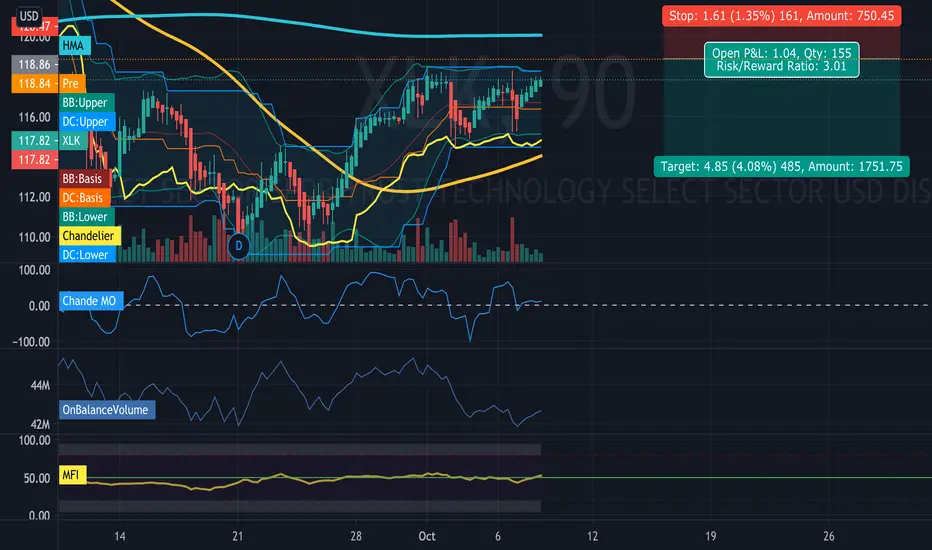Click the Open P&L info box
Screen dimensions: 932x550
point(782,59)
